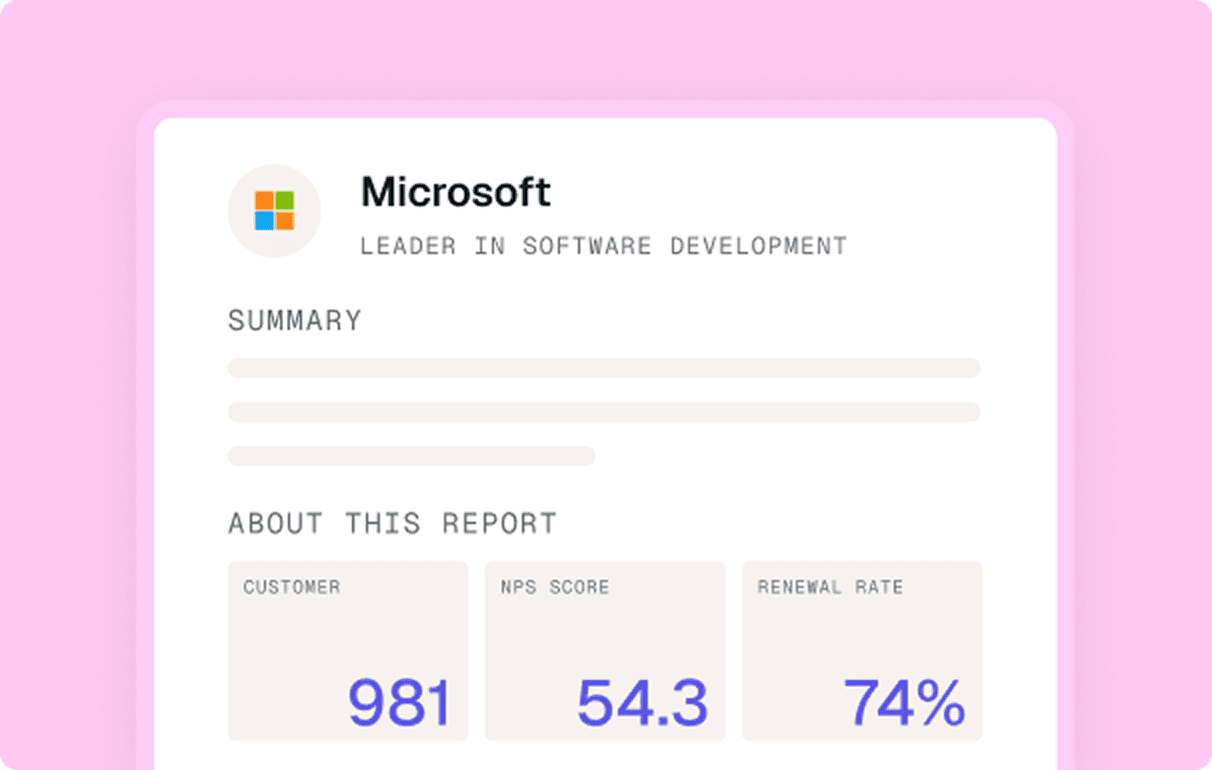Click the circular logo background badge
The image size is (1212, 770).
point(274,211)
